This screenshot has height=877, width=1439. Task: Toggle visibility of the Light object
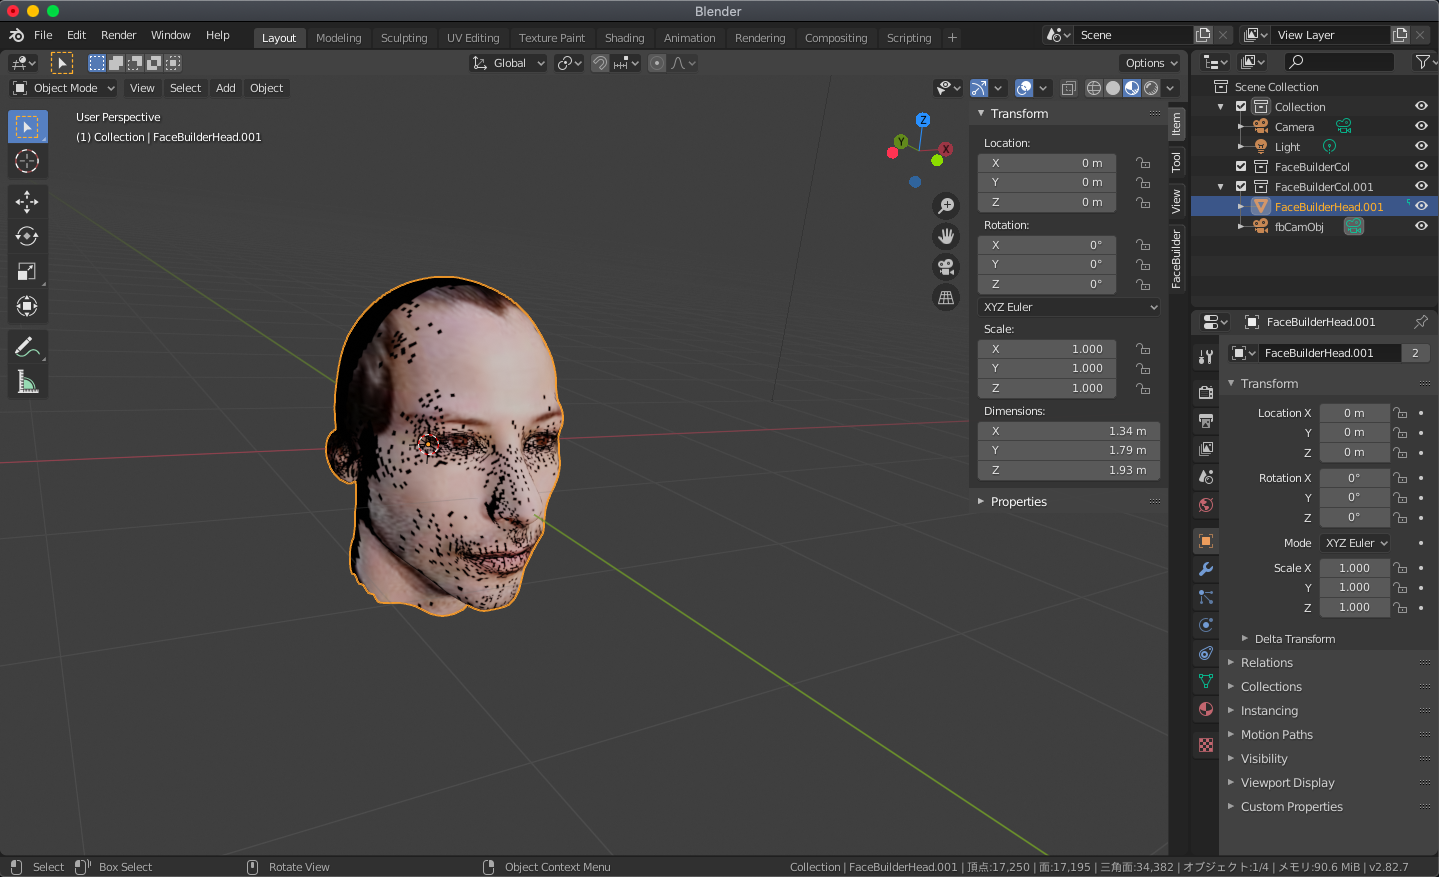pyautogui.click(x=1421, y=147)
